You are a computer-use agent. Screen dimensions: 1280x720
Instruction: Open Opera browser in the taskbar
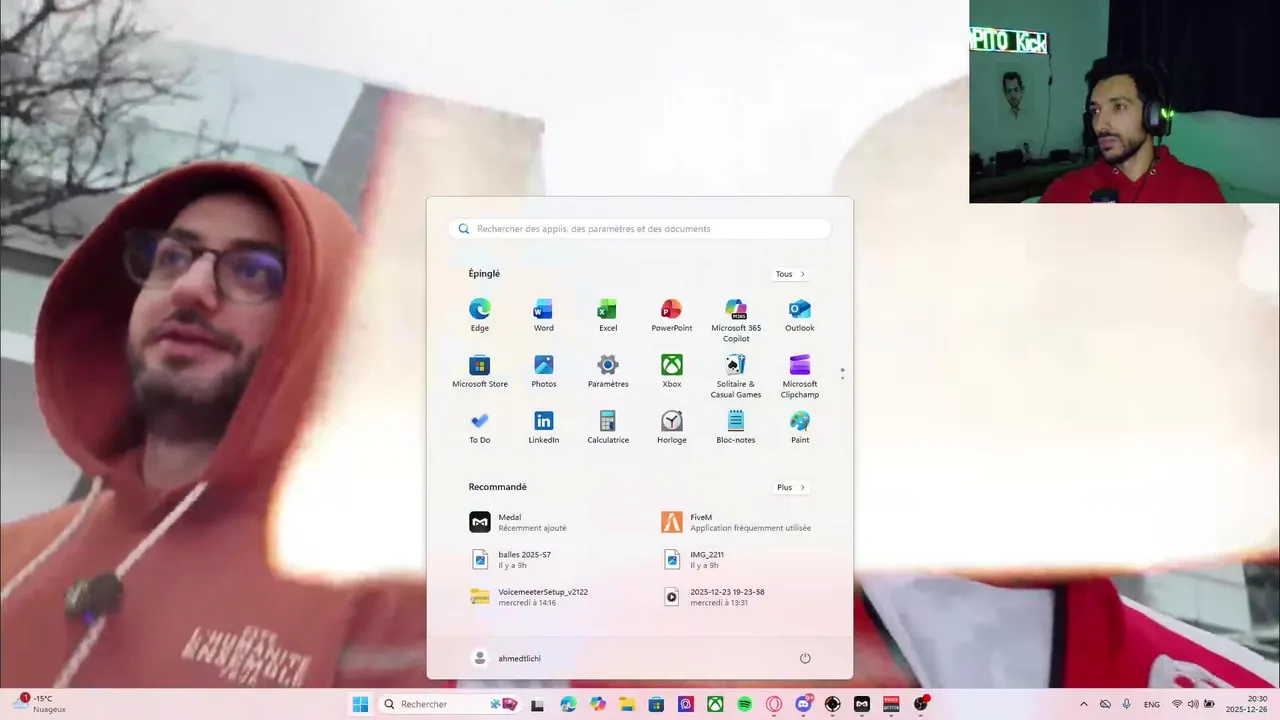[774, 704]
